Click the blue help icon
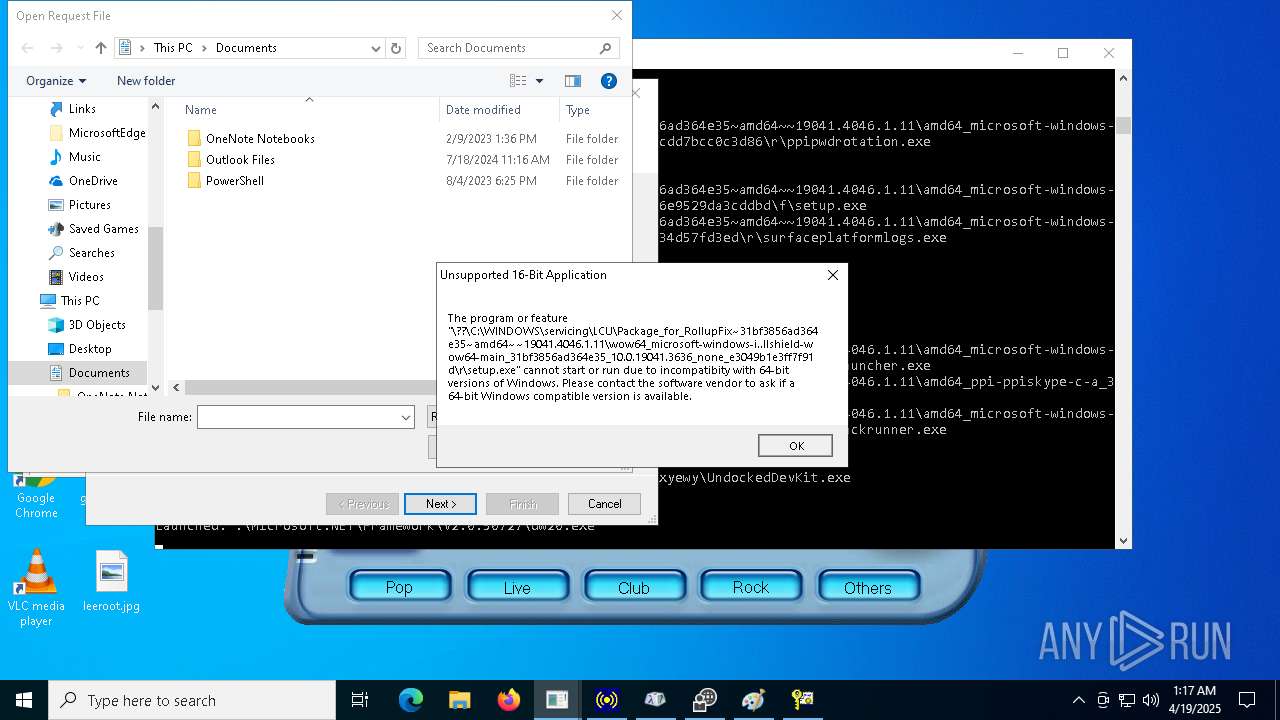The width and height of the screenshot is (1280, 720). coord(608,81)
